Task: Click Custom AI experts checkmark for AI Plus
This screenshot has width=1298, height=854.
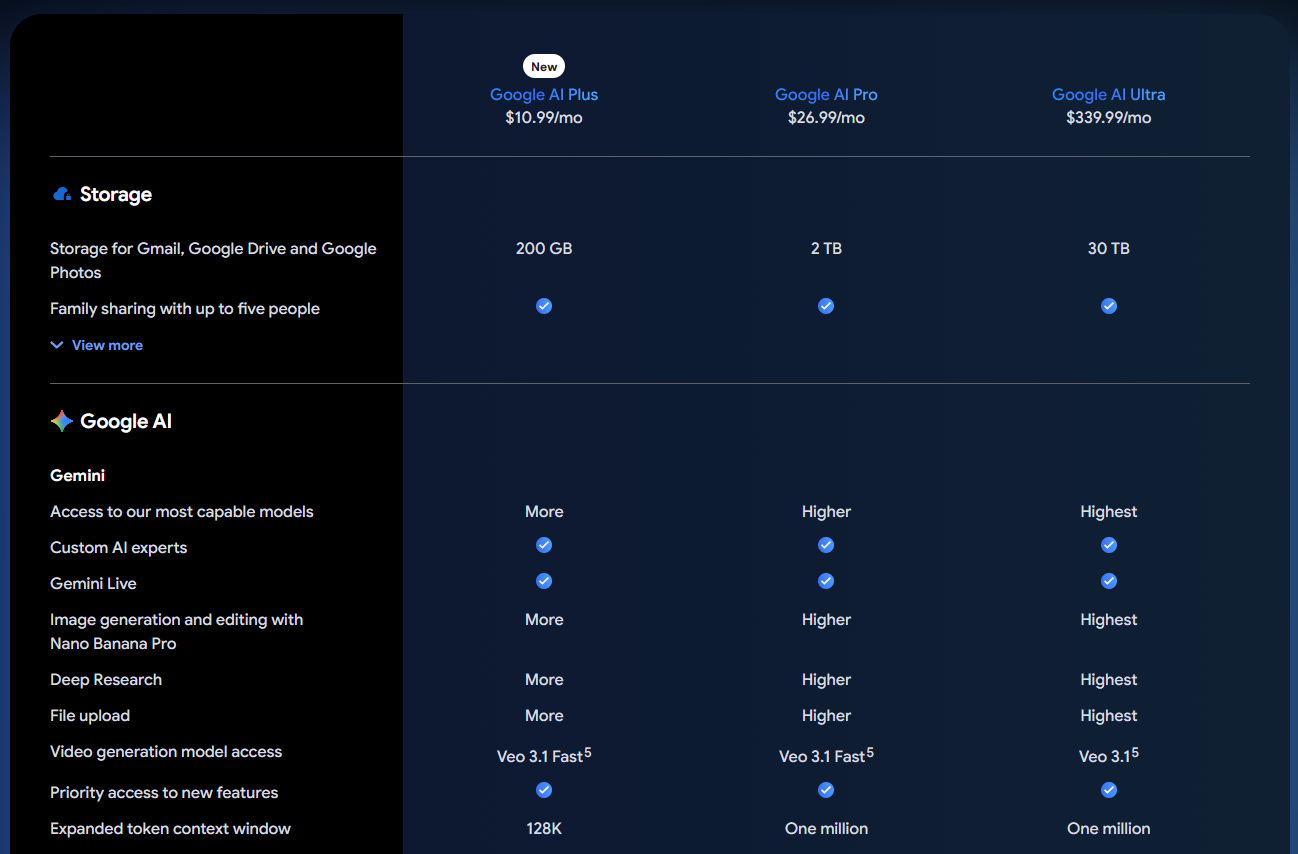Action: pyautogui.click(x=544, y=545)
